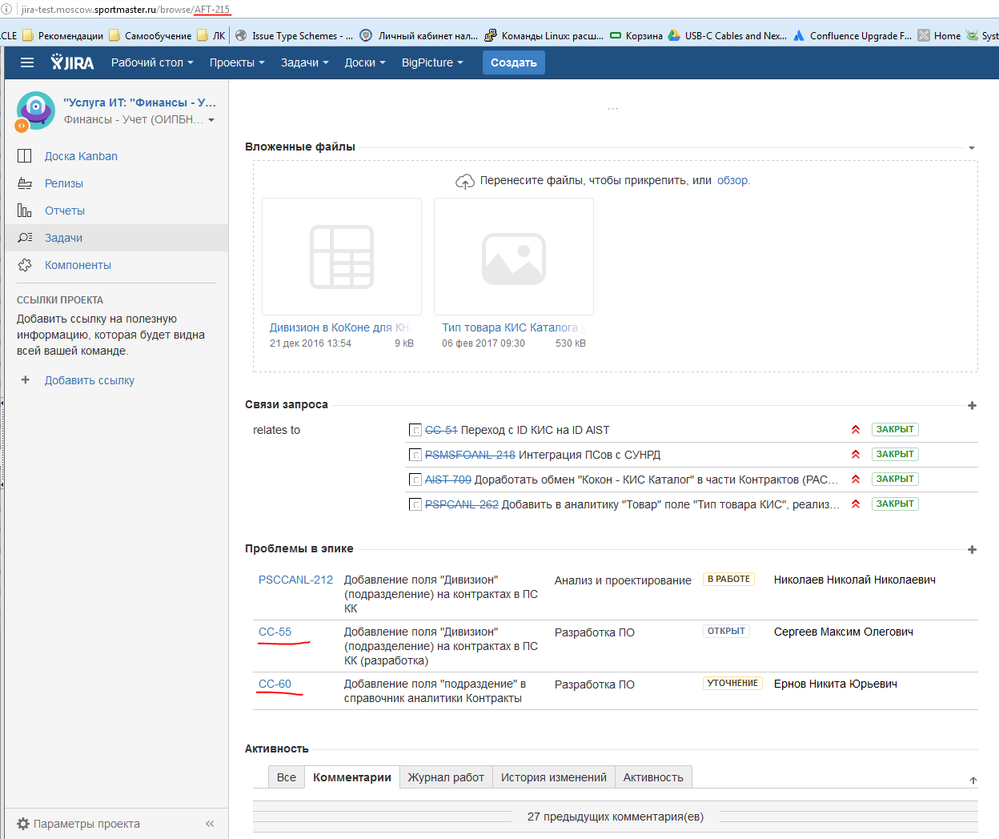Open the spreadsheet attachment thumbnail
The height and width of the screenshot is (839, 999).
pyautogui.click(x=342, y=257)
